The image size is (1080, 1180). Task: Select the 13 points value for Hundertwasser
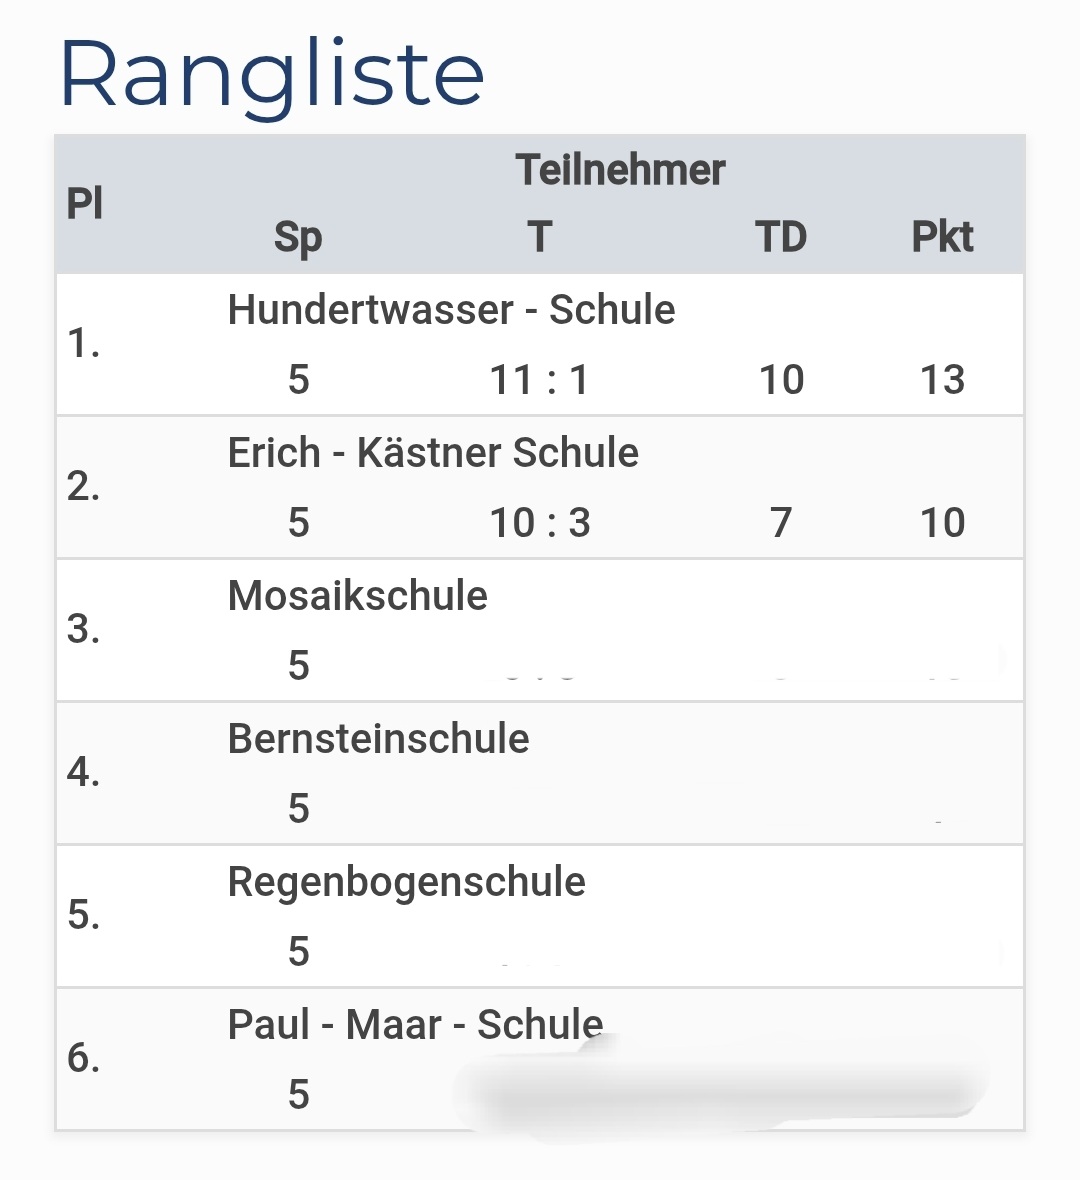pos(942,380)
